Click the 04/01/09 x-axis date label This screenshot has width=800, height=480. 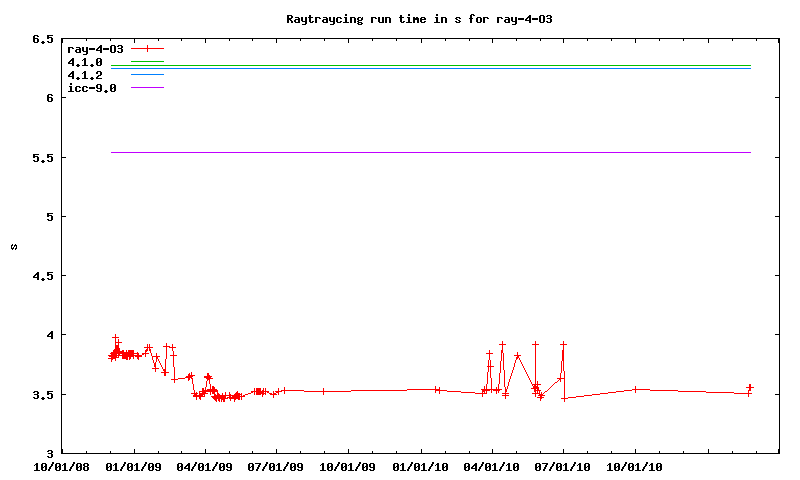coord(206,466)
